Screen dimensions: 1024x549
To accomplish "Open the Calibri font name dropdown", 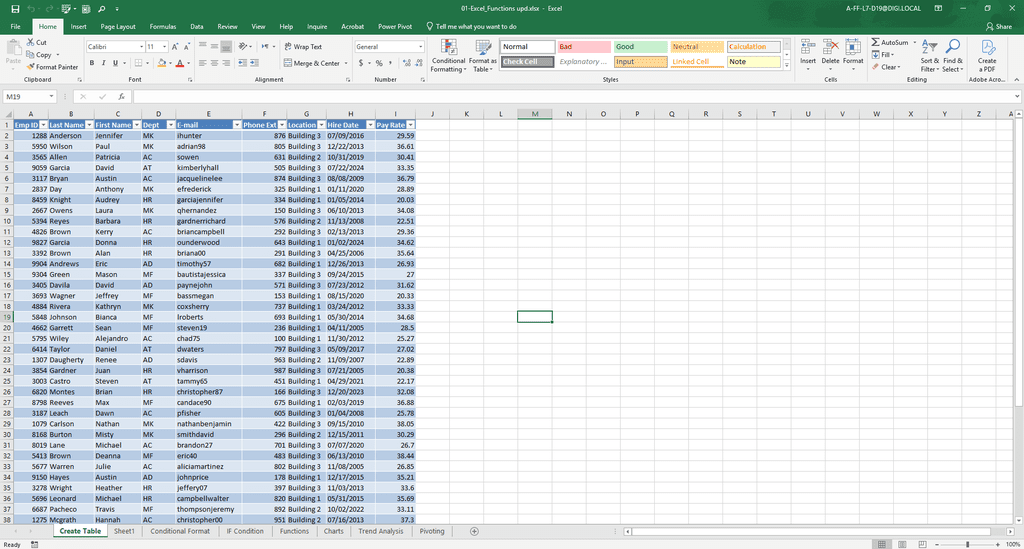I will [141, 47].
